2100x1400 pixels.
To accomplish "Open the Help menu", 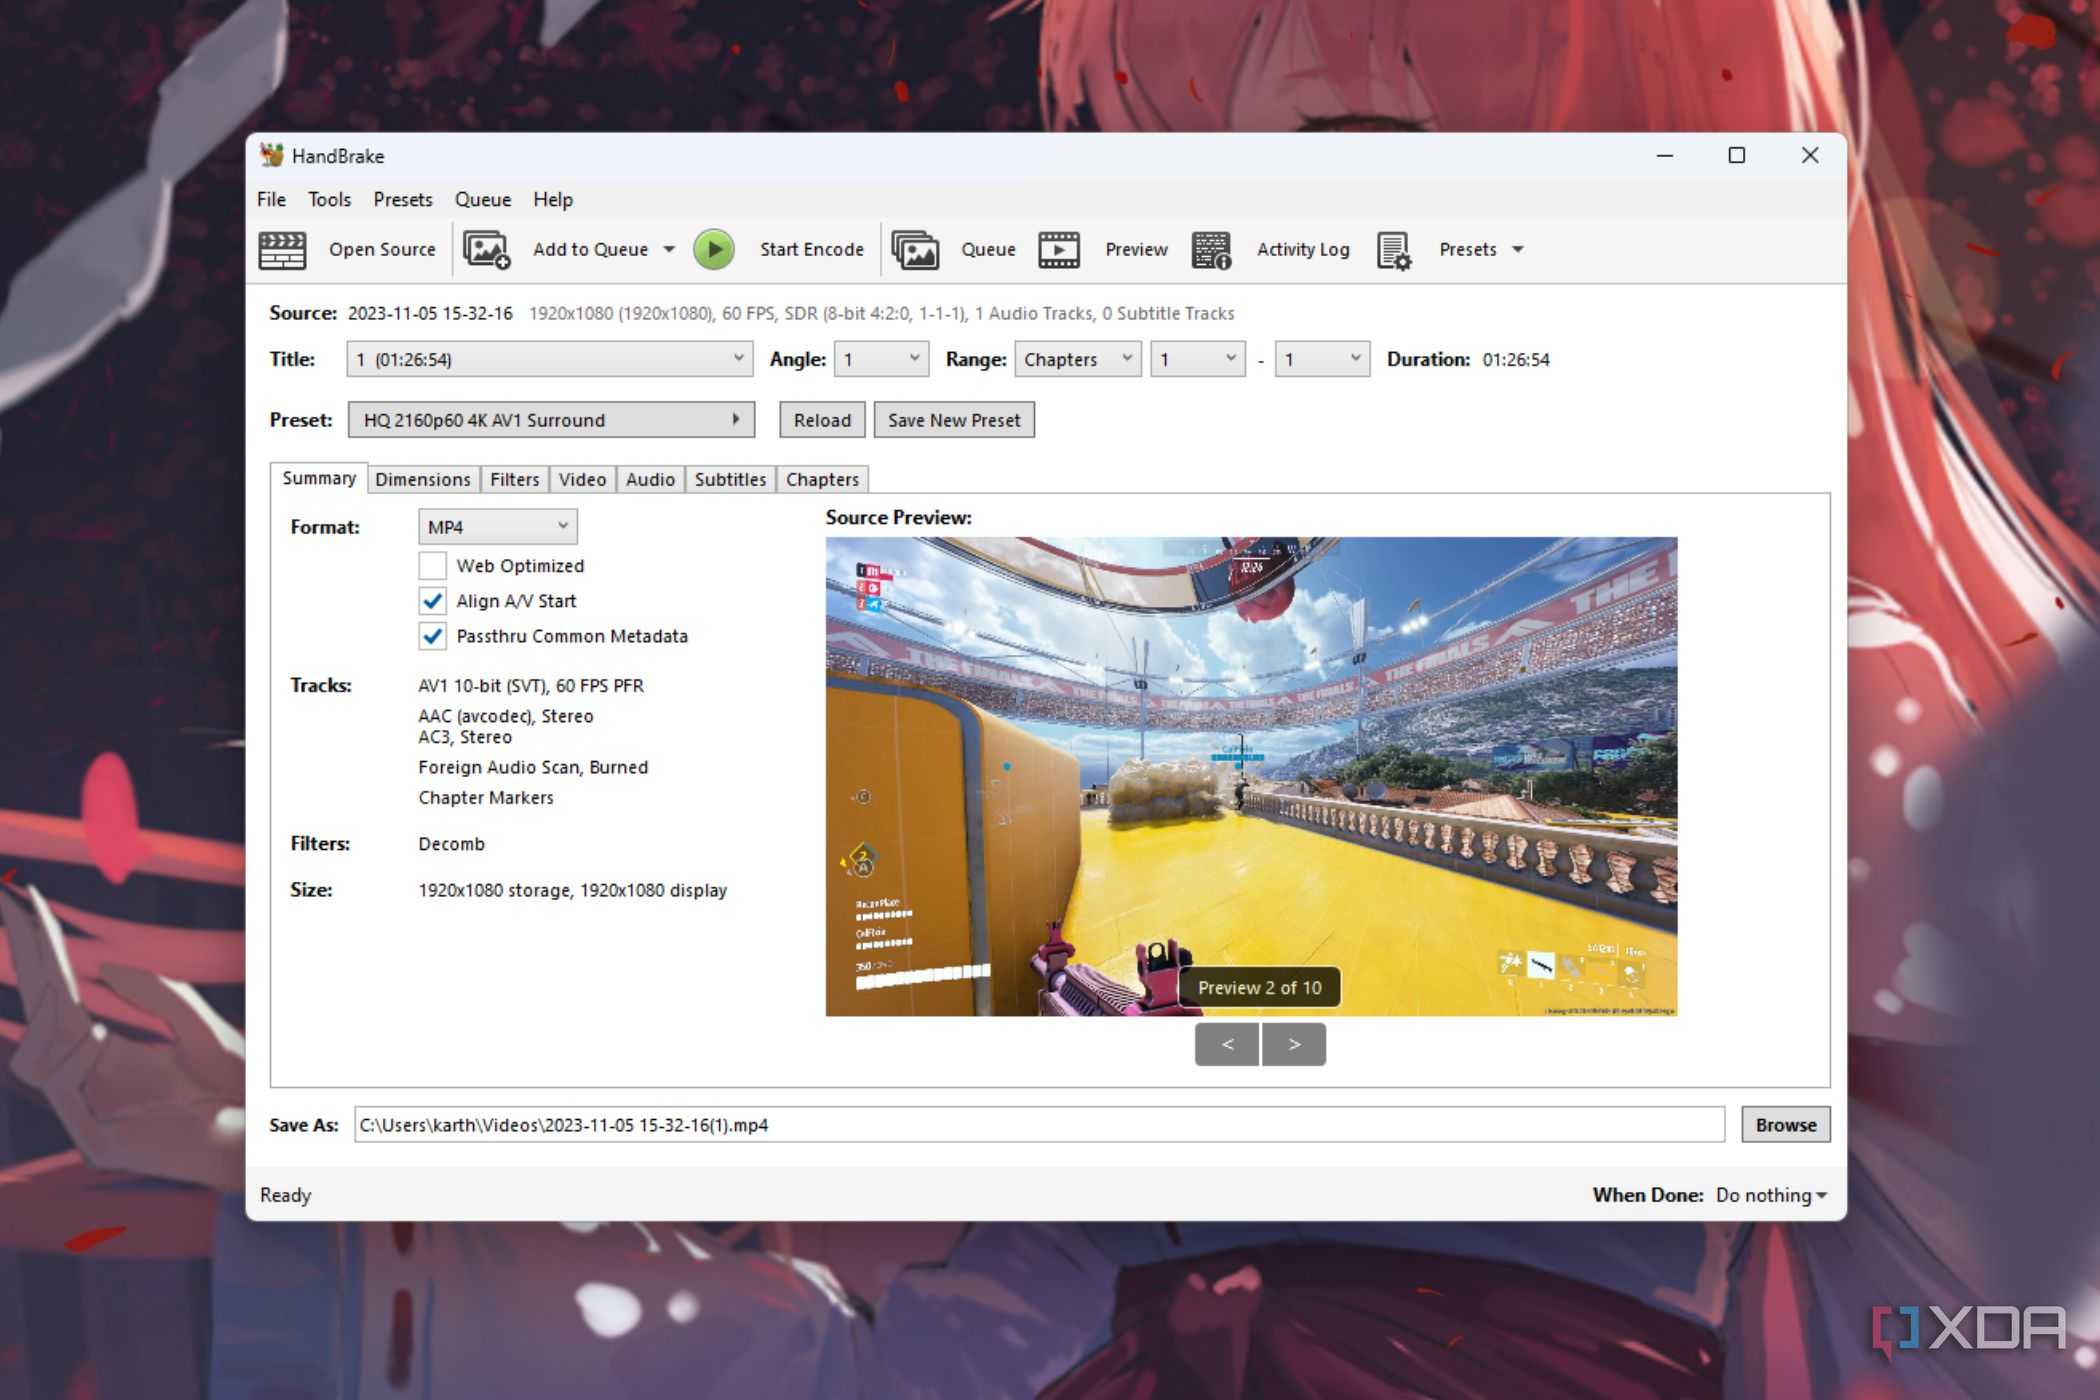I will coord(553,199).
